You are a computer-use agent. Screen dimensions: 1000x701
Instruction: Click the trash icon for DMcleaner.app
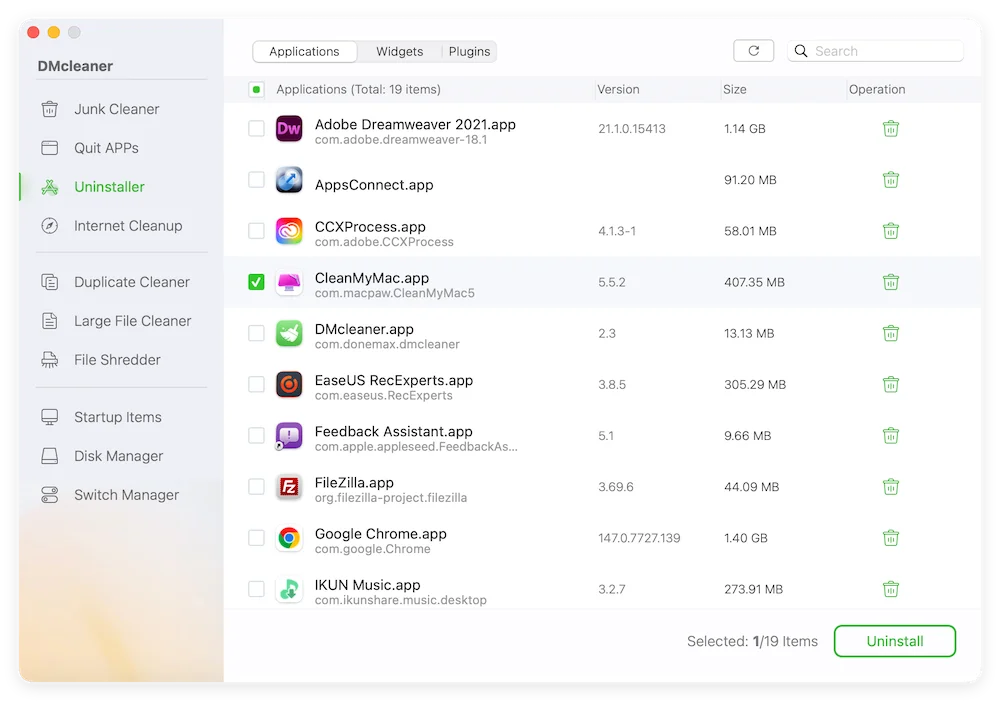[891, 333]
